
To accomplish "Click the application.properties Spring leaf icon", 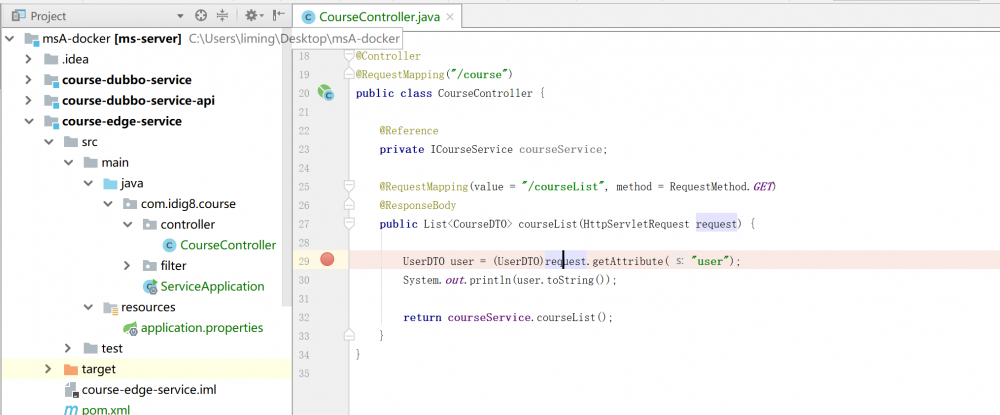I will [131, 328].
